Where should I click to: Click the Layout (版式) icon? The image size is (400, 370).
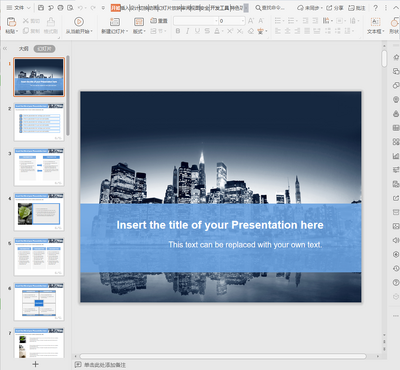139,22
